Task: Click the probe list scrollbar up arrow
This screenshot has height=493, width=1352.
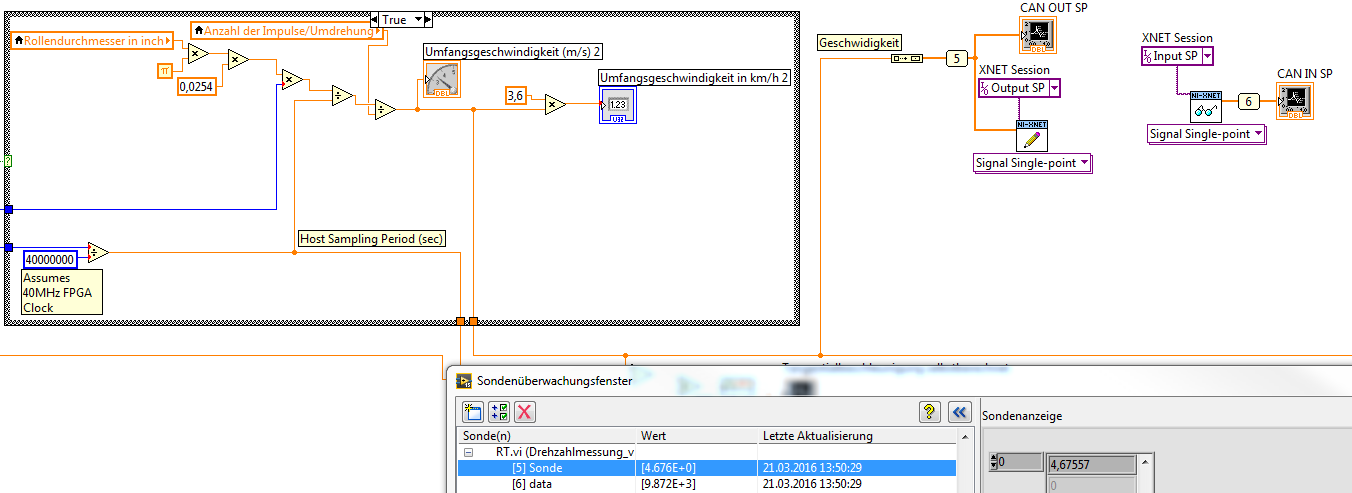Action: pos(964,437)
